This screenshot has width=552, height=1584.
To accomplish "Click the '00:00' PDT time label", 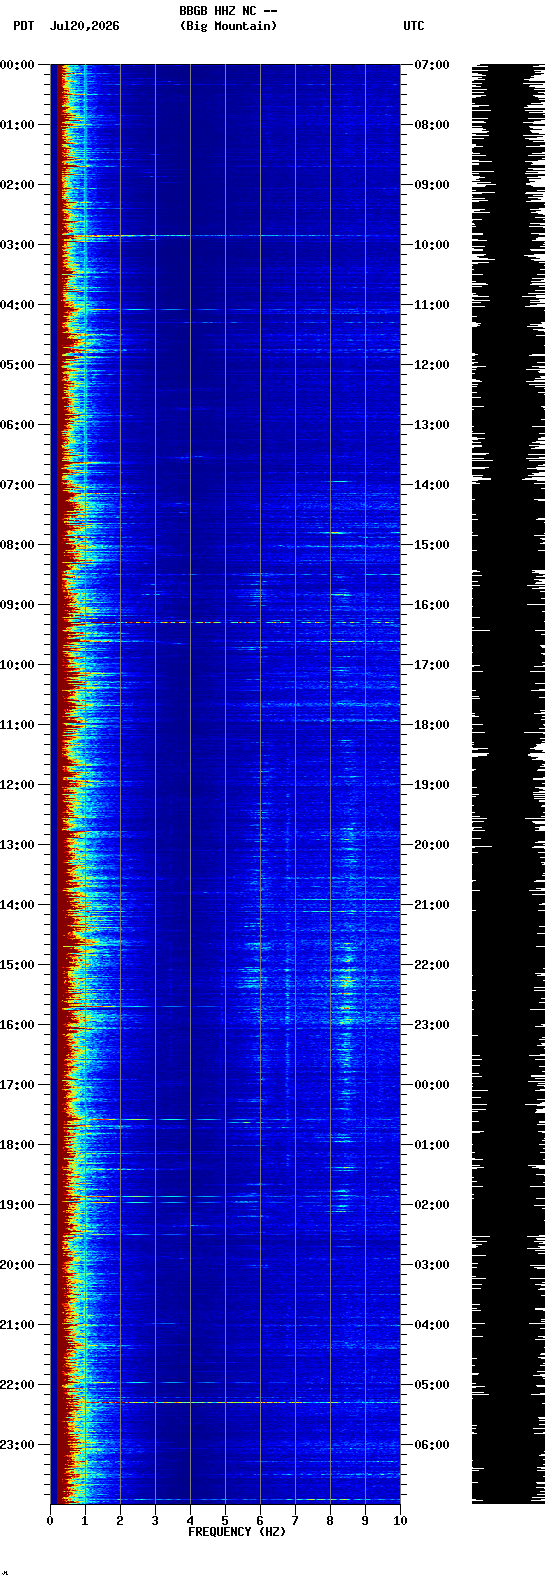I will (x=17, y=65).
